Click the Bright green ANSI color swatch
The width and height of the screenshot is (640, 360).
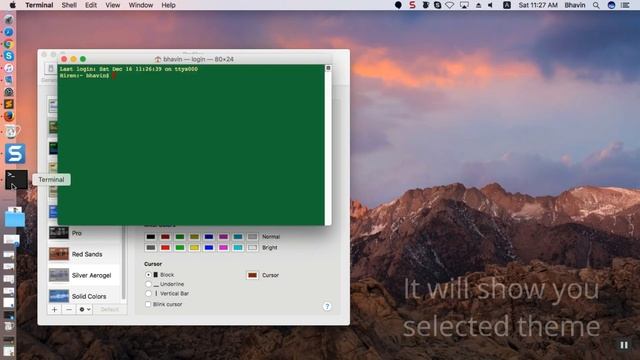click(180, 248)
